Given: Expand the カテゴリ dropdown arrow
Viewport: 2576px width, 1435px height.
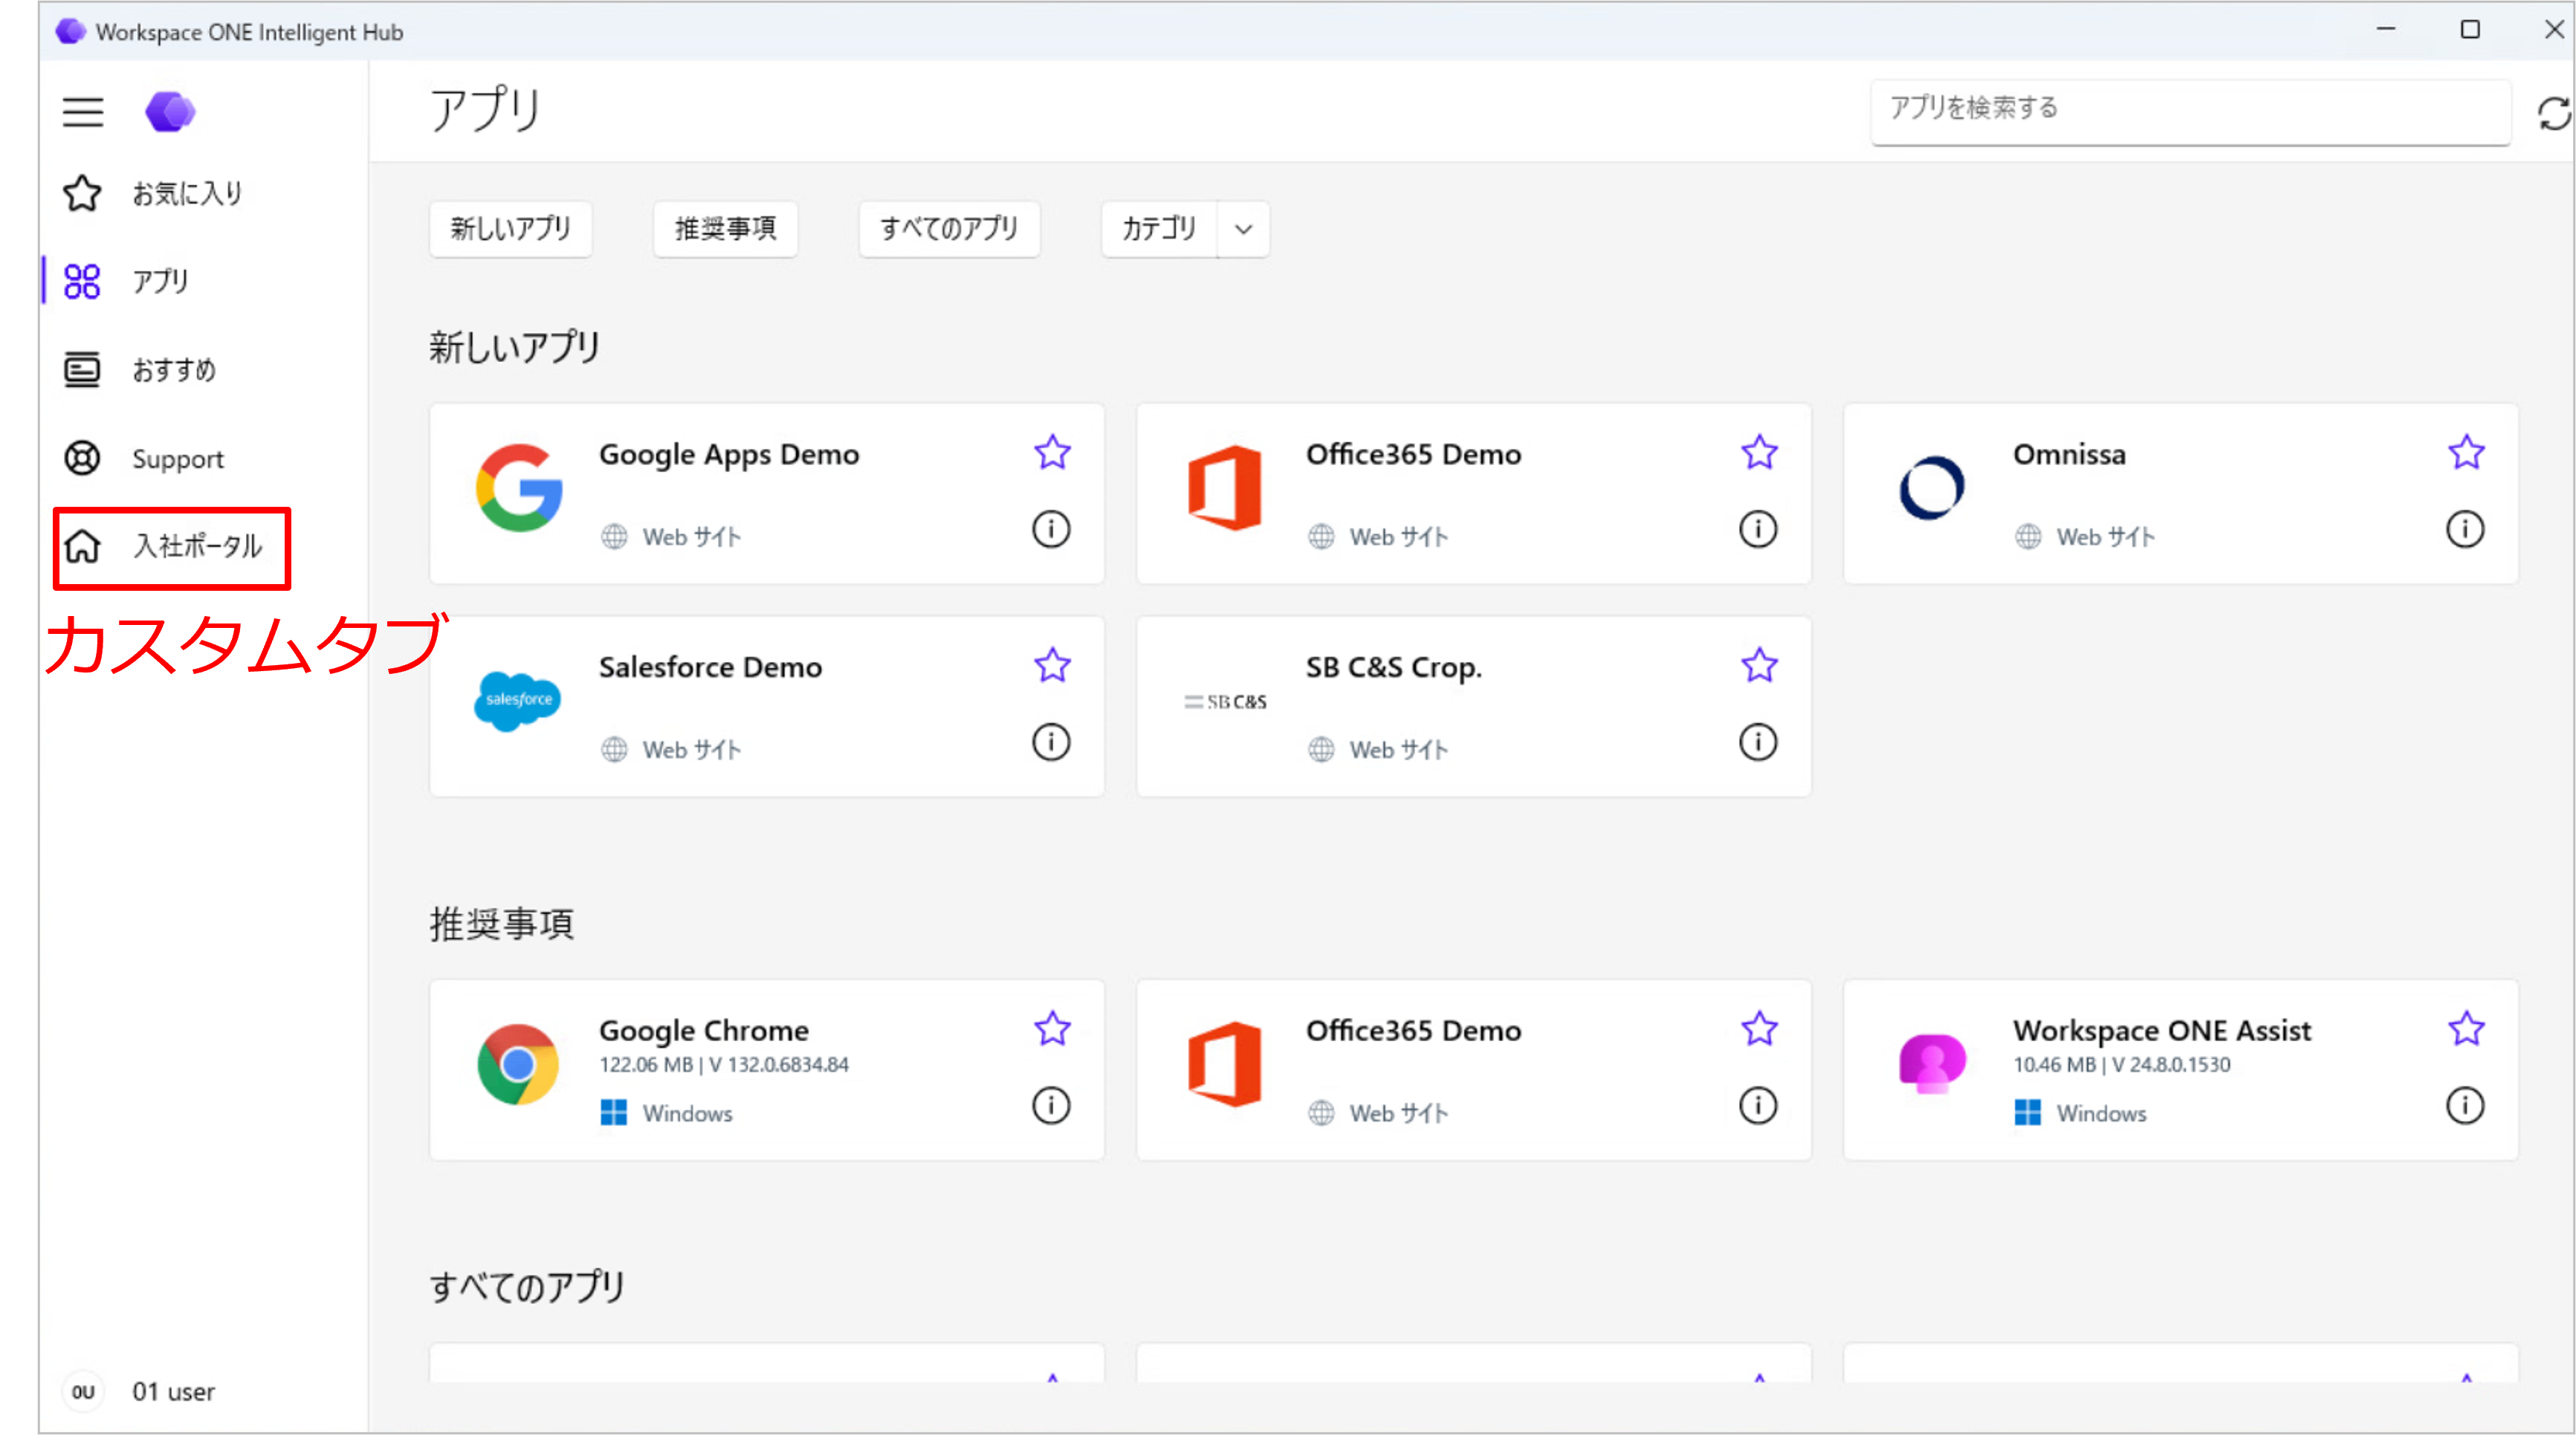Looking at the screenshot, I should pyautogui.click(x=1243, y=229).
